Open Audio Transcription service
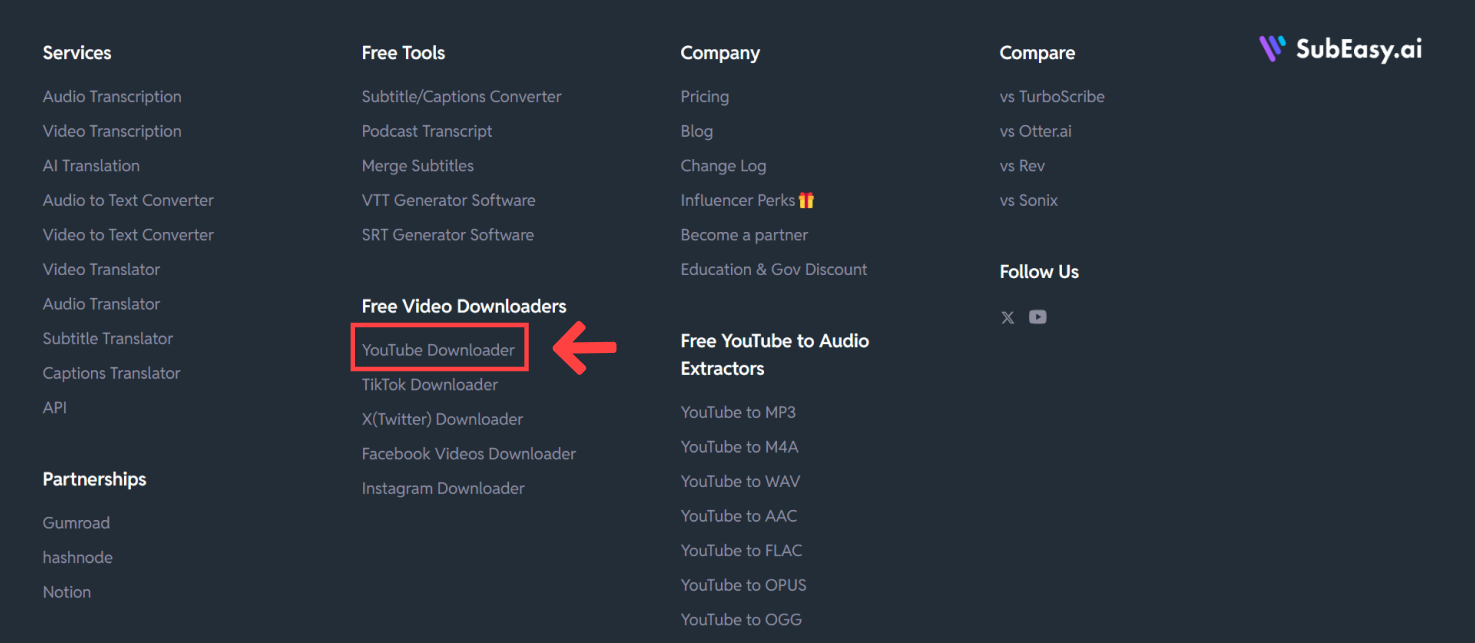Image resolution: width=1475 pixels, height=643 pixels. (112, 97)
